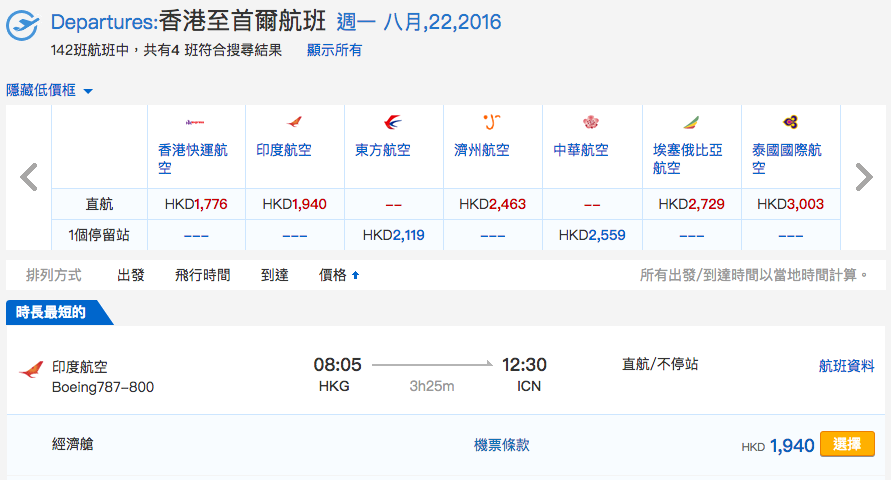Collapse the 隱藏低價框 price grid dropdown

[49, 90]
